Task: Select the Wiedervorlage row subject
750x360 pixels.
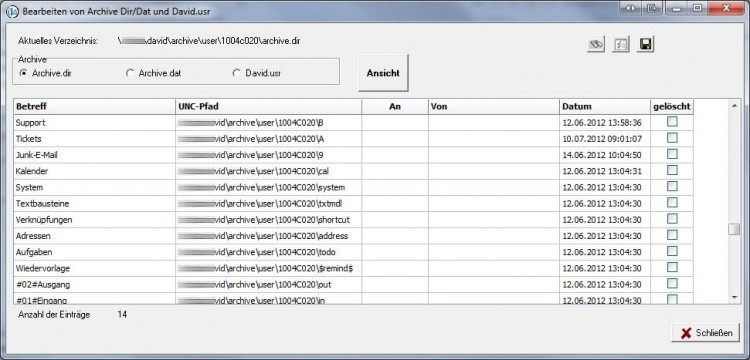Action: [43, 269]
